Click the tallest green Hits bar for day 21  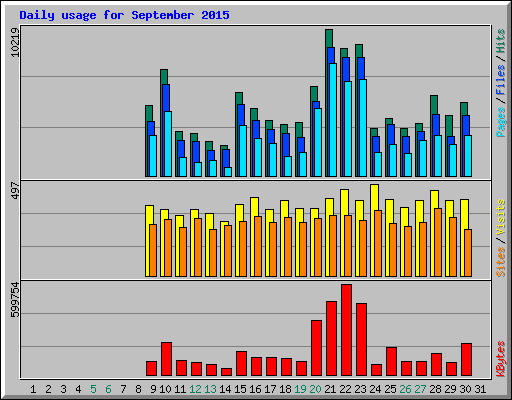329,38
